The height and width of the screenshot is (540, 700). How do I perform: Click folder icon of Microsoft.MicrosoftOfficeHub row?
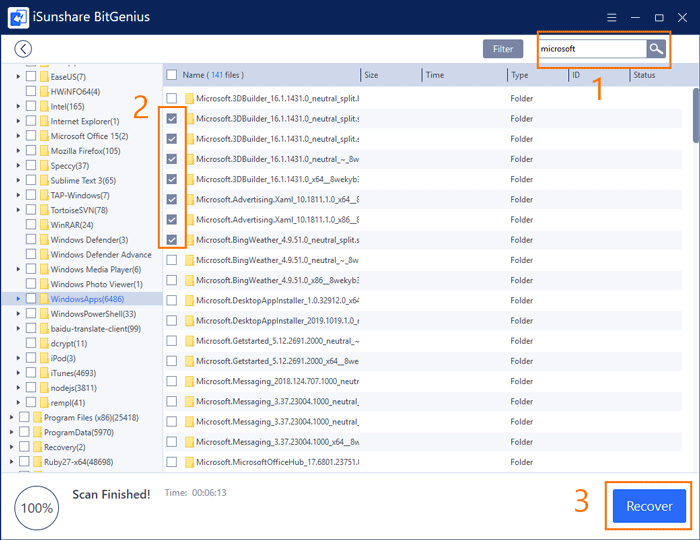click(x=189, y=462)
